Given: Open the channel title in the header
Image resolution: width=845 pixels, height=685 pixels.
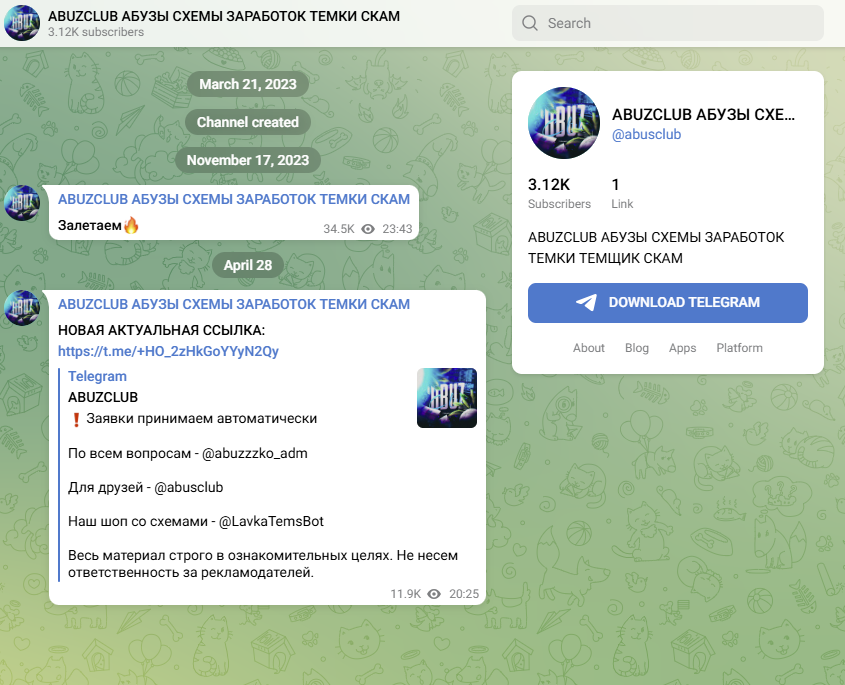Looking at the screenshot, I should tap(224, 16).
